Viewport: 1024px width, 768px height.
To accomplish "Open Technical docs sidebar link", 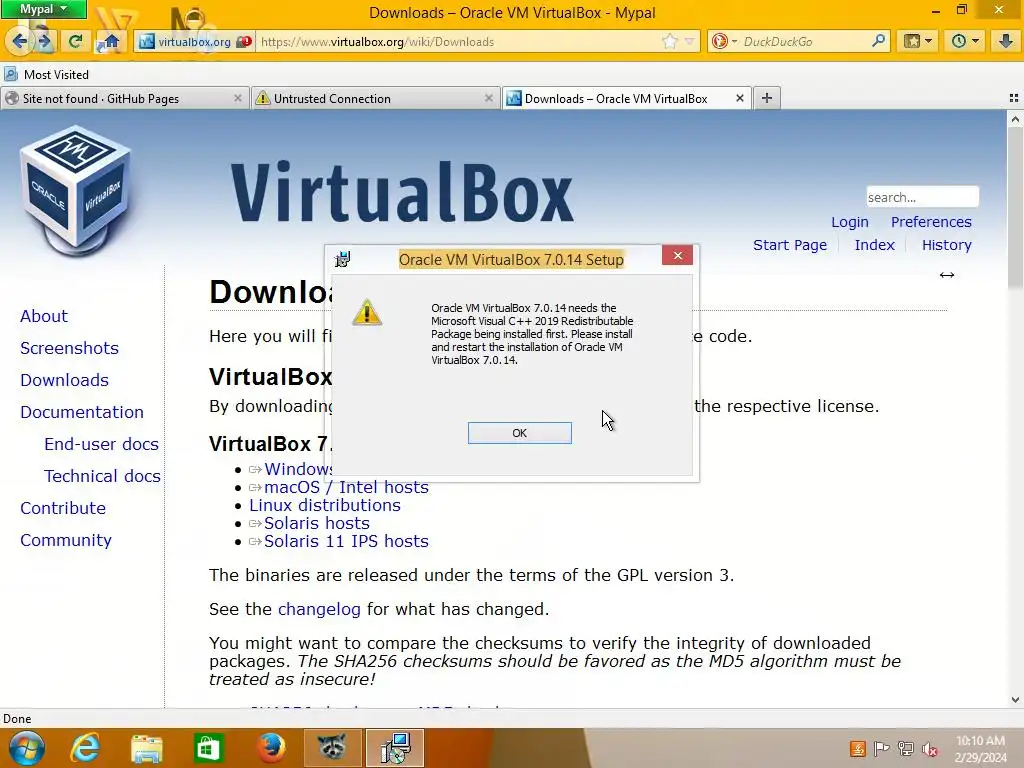I will pyautogui.click(x=102, y=476).
